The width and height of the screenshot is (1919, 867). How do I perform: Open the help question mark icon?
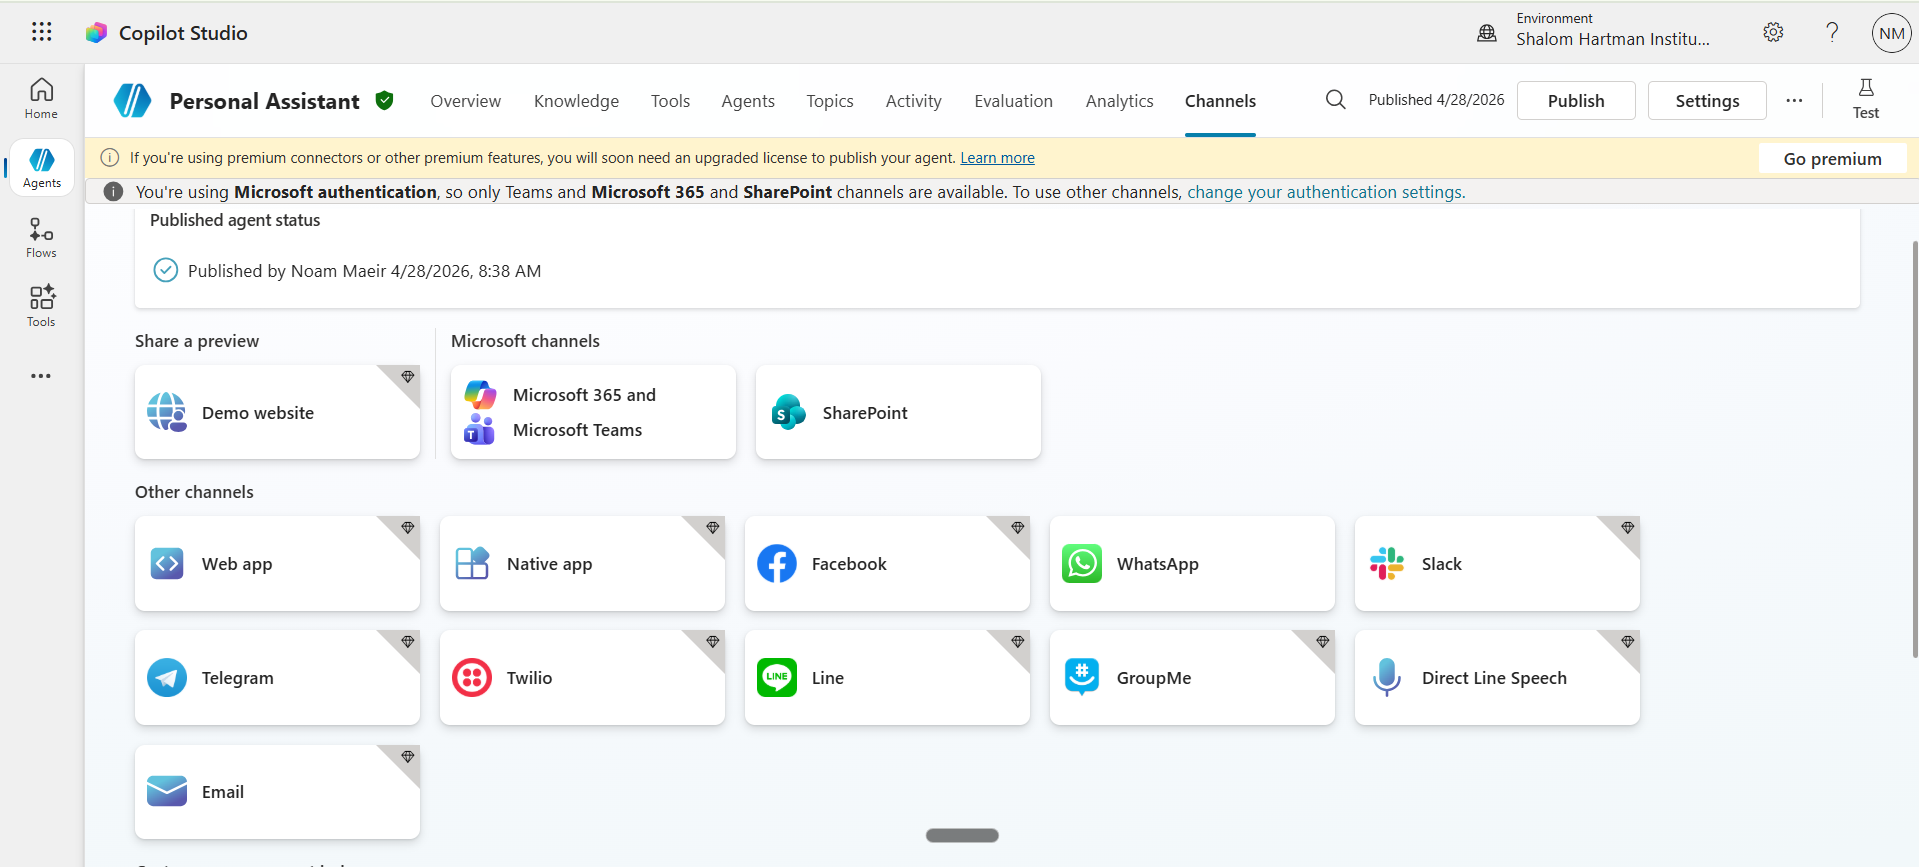1832,32
